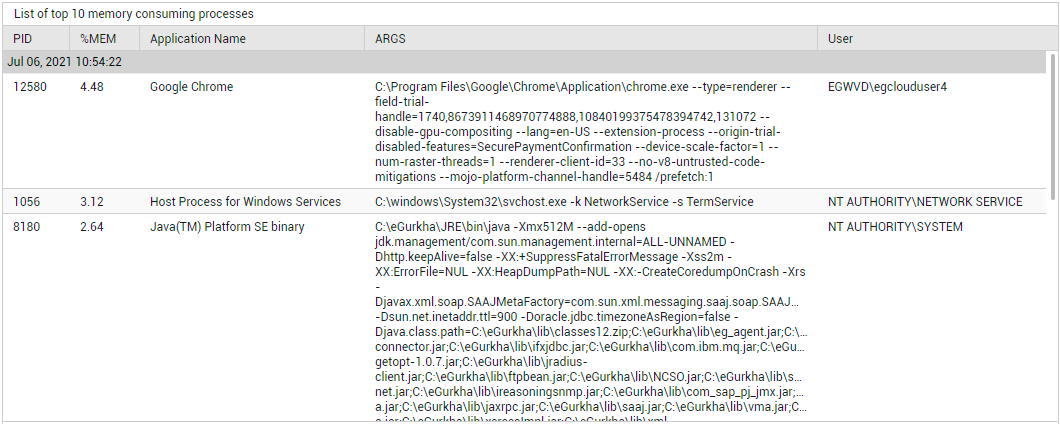Click the Application Name column header

[x=252, y=39]
